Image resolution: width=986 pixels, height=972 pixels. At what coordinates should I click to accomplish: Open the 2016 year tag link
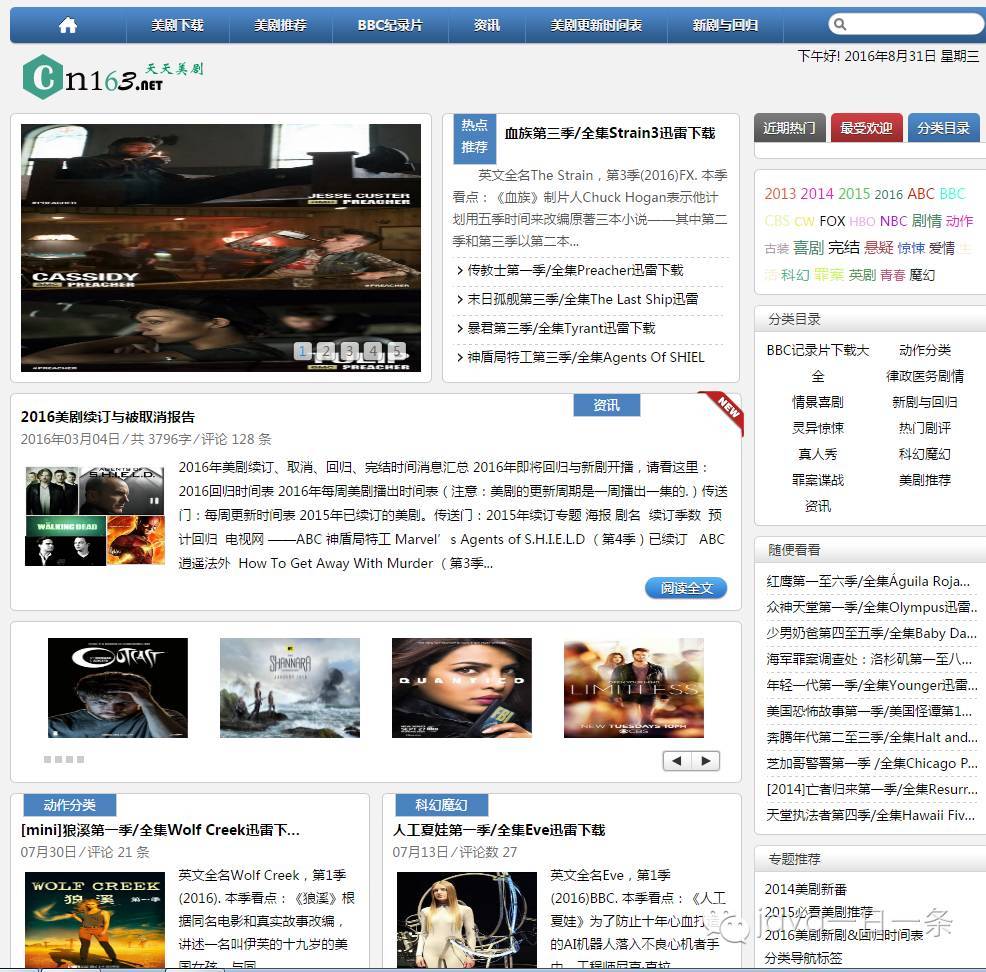(x=888, y=194)
